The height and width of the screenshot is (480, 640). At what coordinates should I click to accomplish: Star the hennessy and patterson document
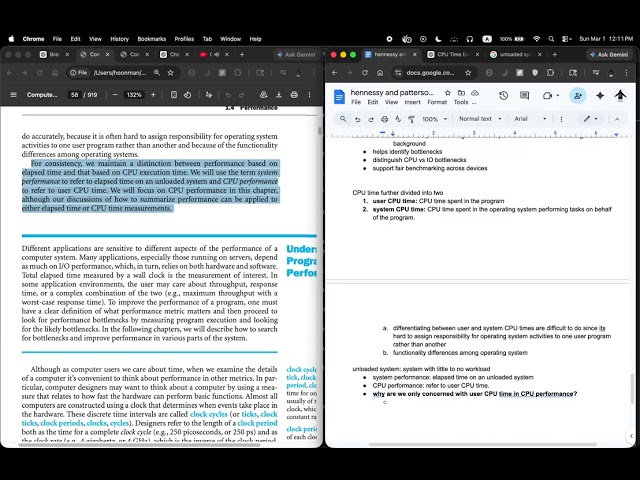click(448, 93)
